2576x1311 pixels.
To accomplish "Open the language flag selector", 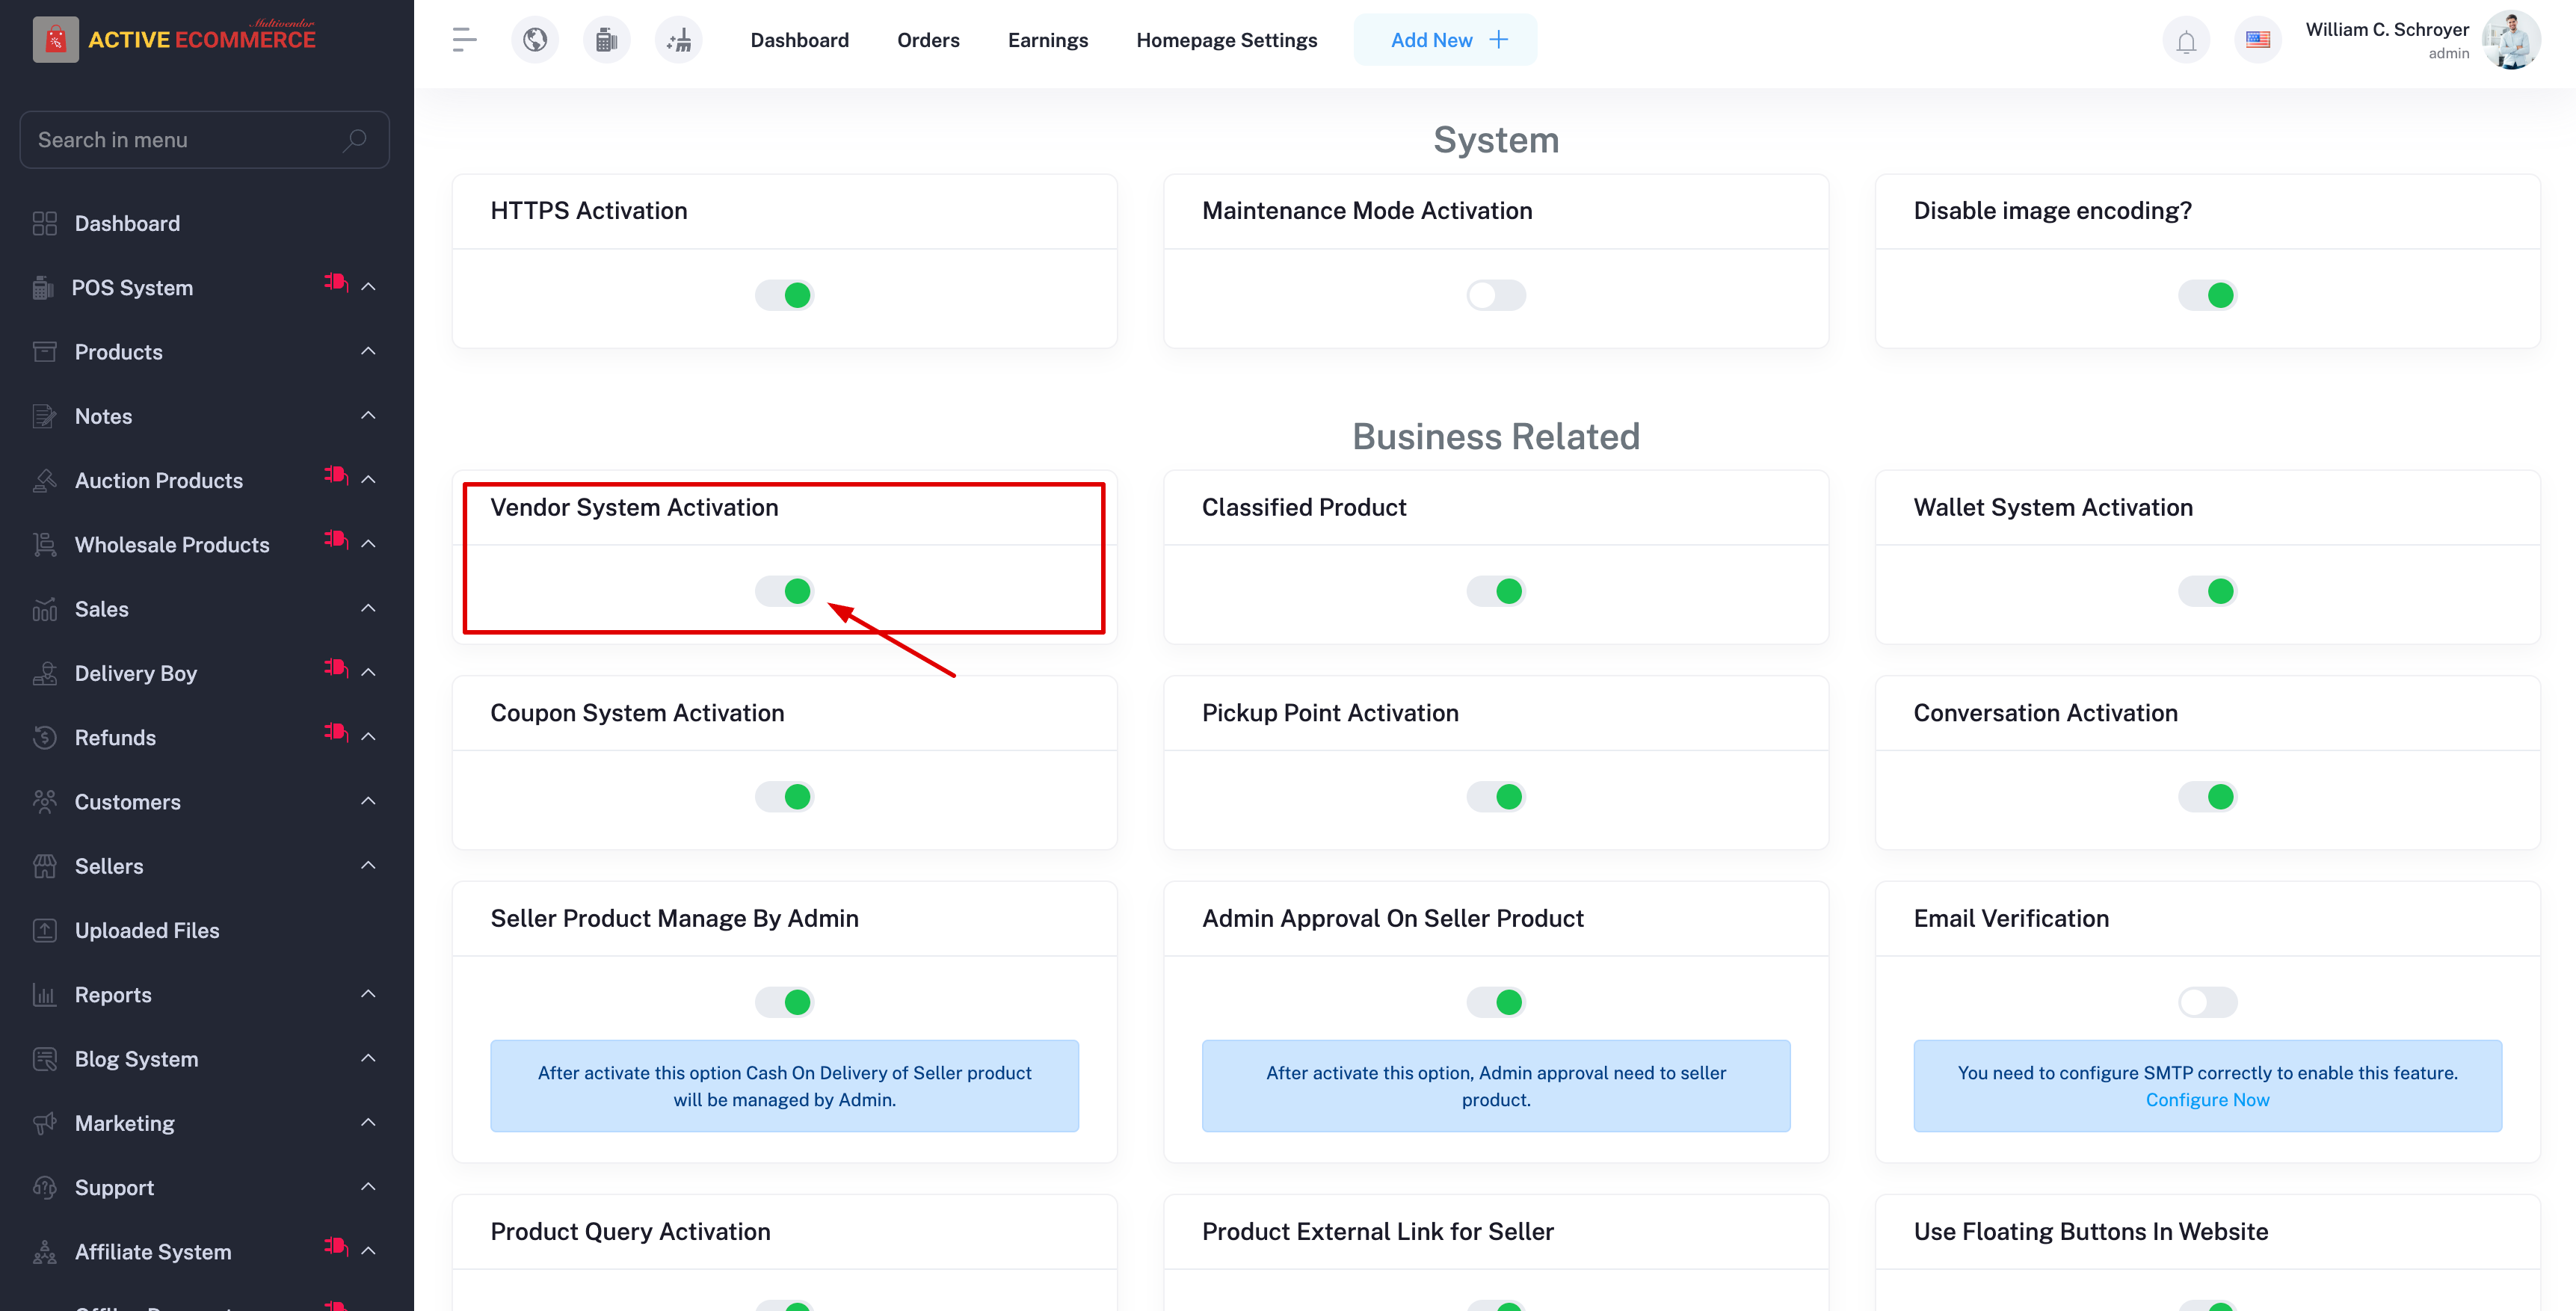I will [x=2258, y=40].
